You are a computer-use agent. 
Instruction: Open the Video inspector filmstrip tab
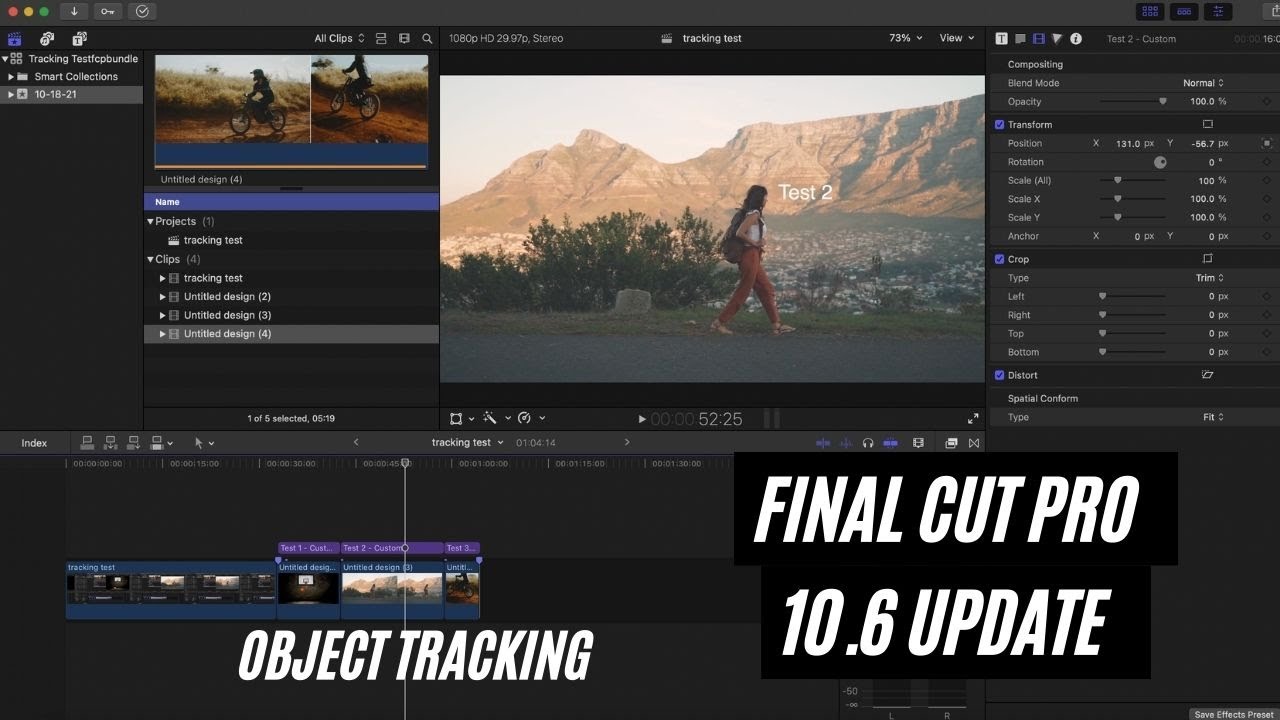1038,38
